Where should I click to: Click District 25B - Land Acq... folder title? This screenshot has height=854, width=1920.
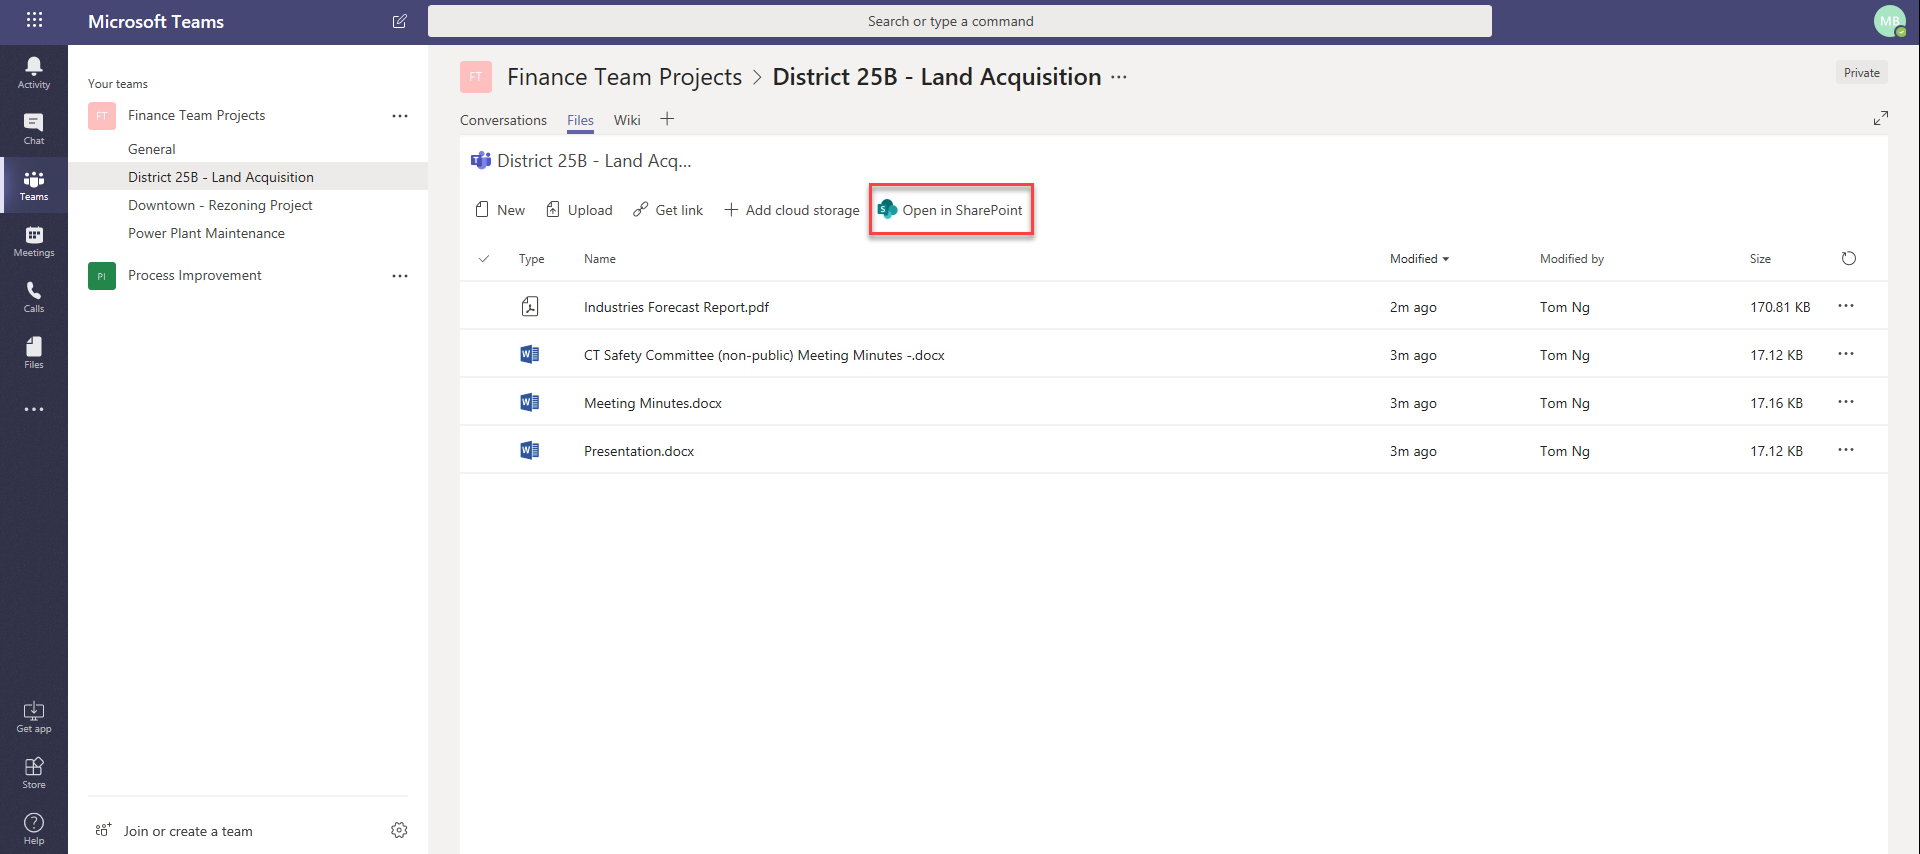point(594,161)
